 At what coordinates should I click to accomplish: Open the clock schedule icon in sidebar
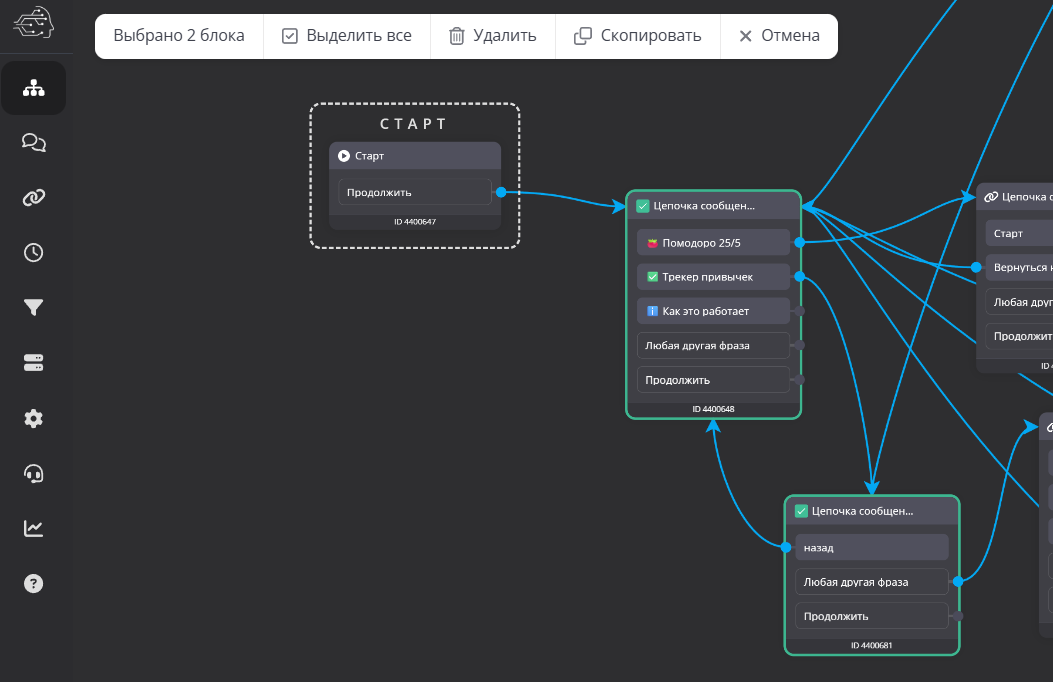34,253
